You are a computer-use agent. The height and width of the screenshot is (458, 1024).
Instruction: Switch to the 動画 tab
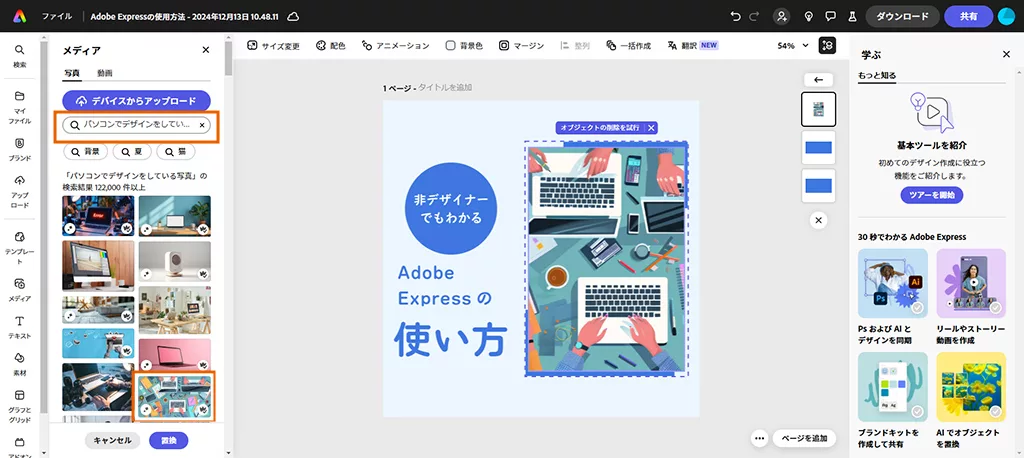105,73
